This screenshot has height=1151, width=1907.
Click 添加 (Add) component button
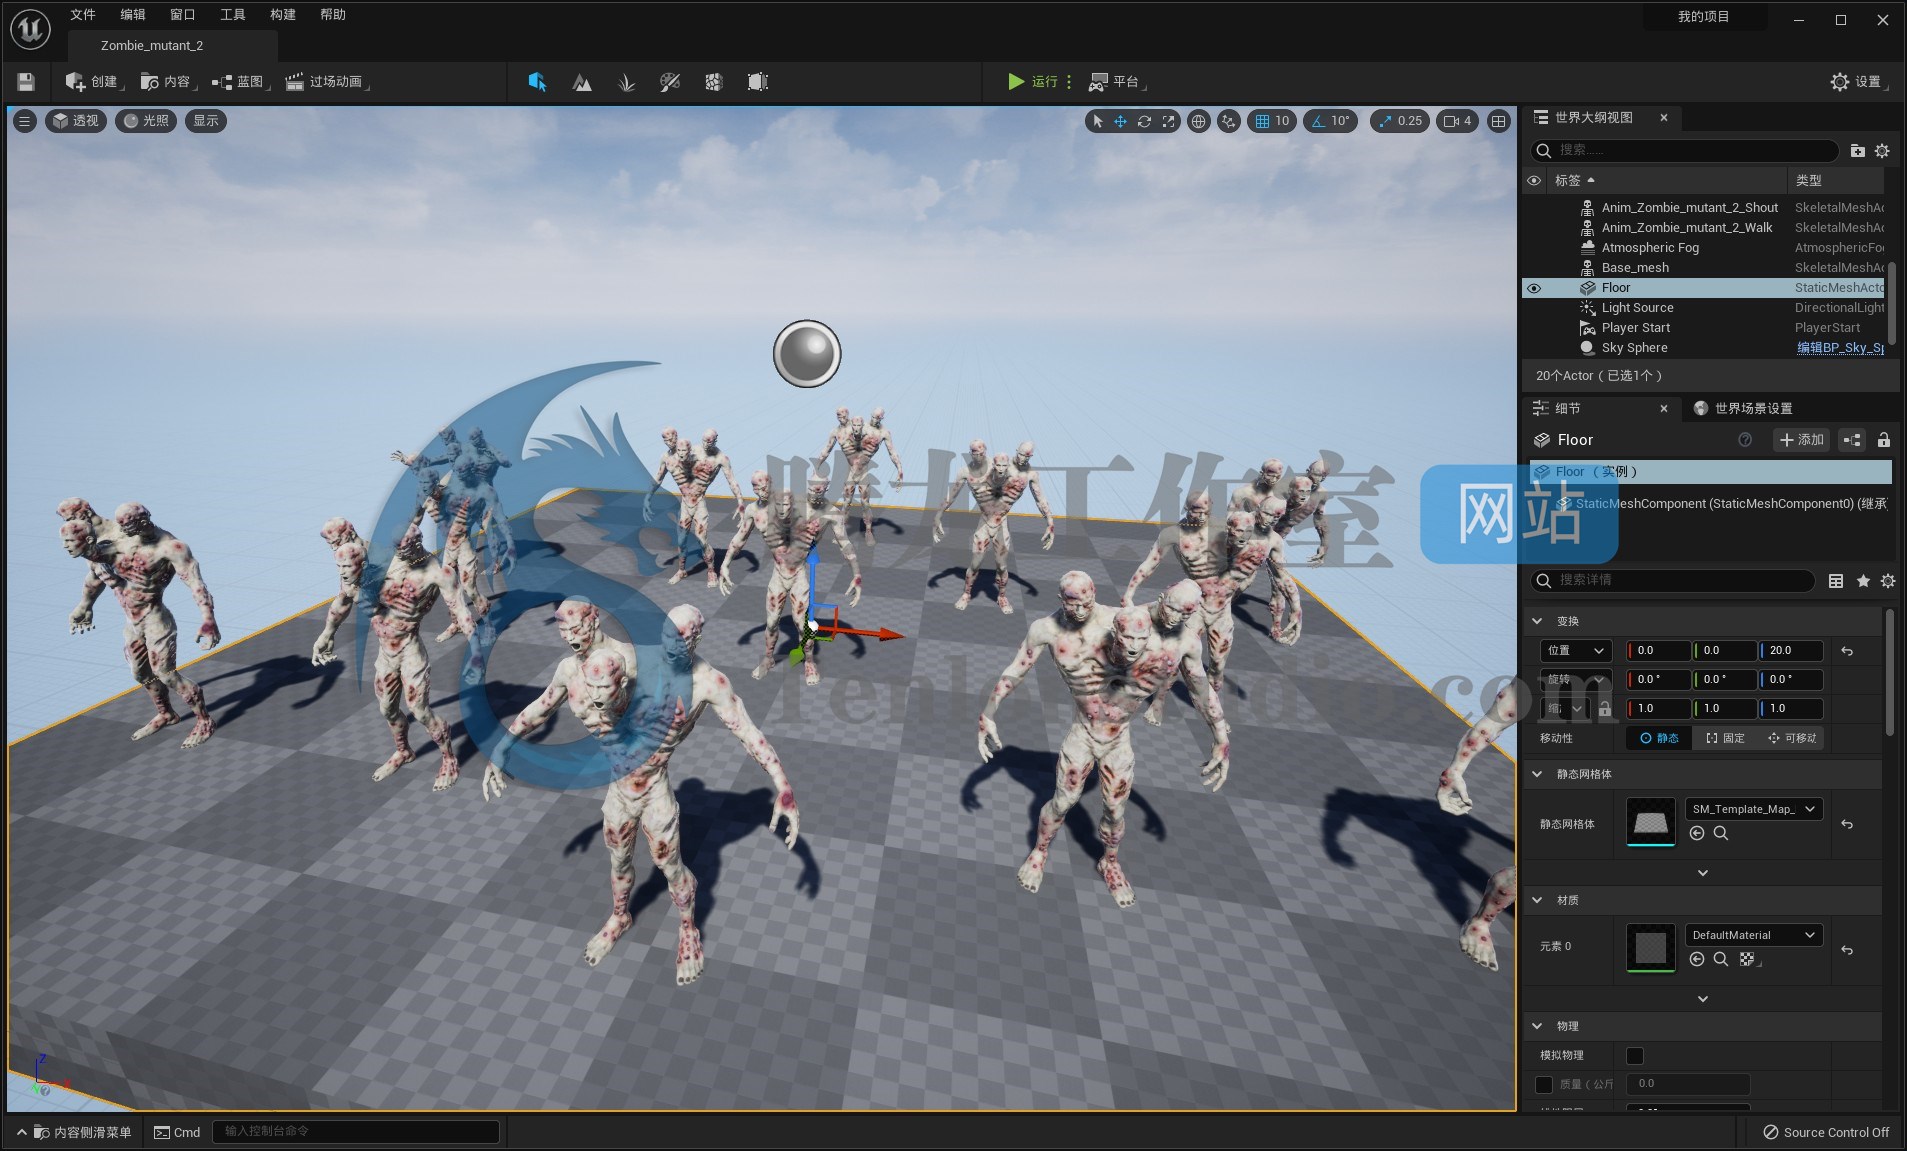[x=1802, y=440]
